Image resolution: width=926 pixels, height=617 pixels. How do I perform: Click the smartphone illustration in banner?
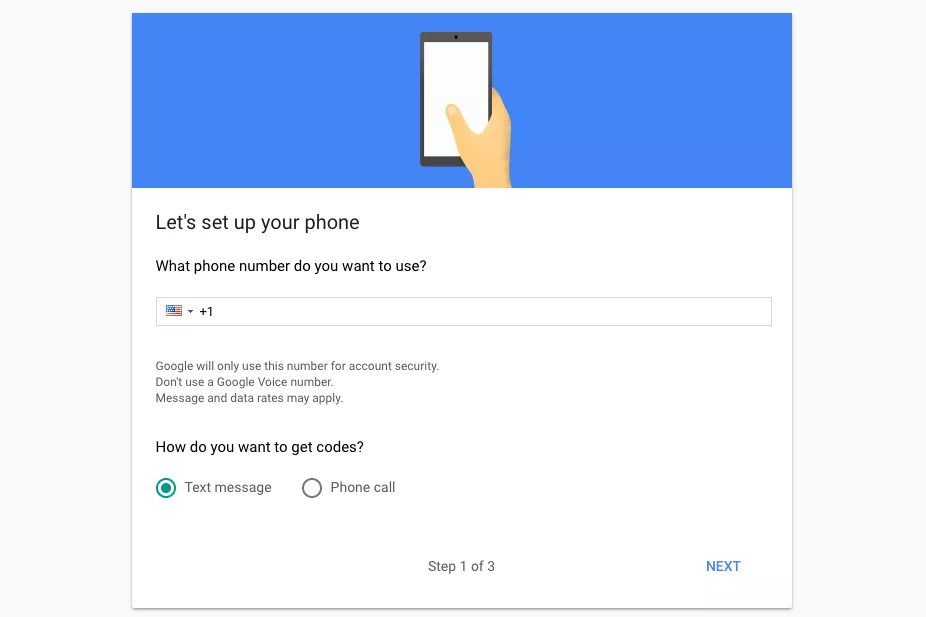[456, 99]
